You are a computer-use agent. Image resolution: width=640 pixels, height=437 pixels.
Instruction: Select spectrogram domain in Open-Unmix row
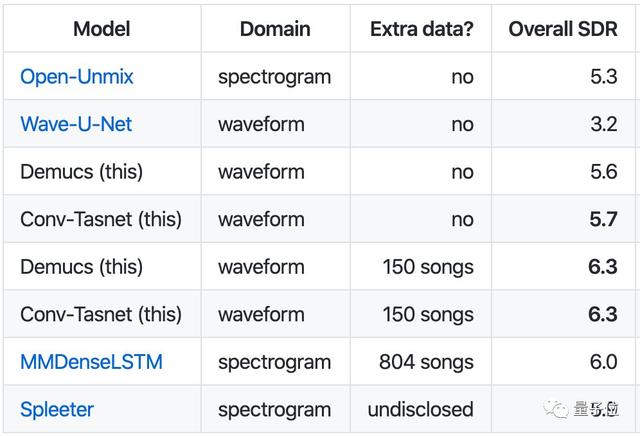(274, 76)
